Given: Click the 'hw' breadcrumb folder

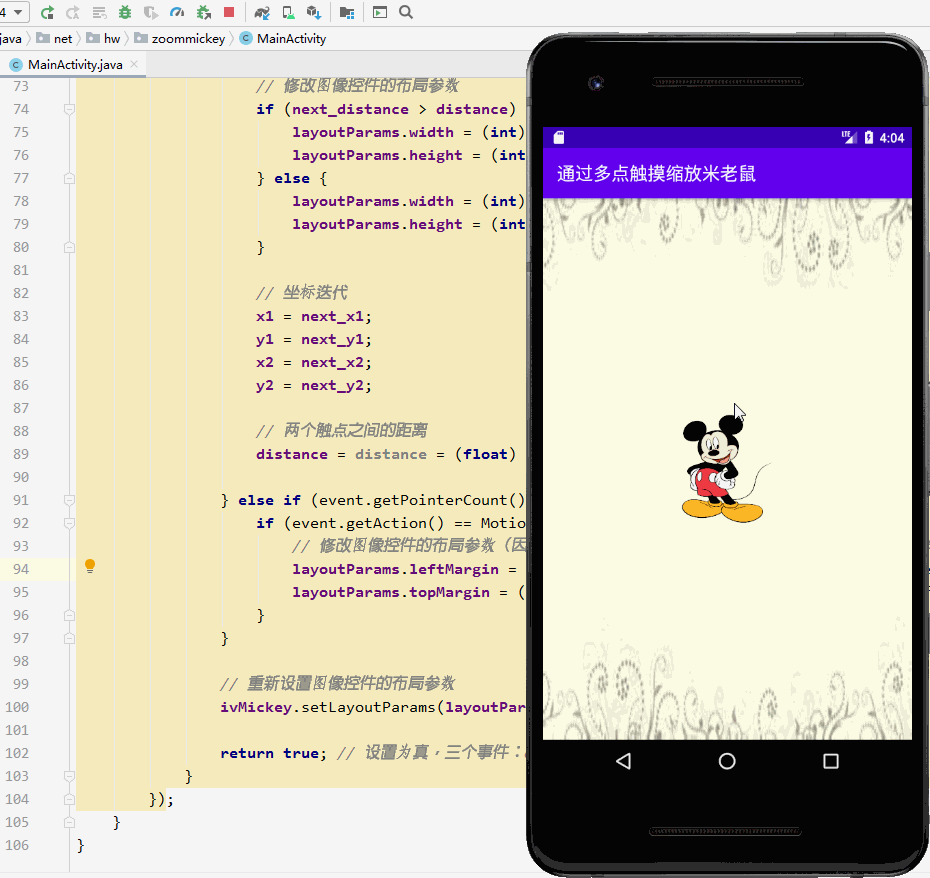Looking at the screenshot, I should pyautogui.click(x=104, y=39).
